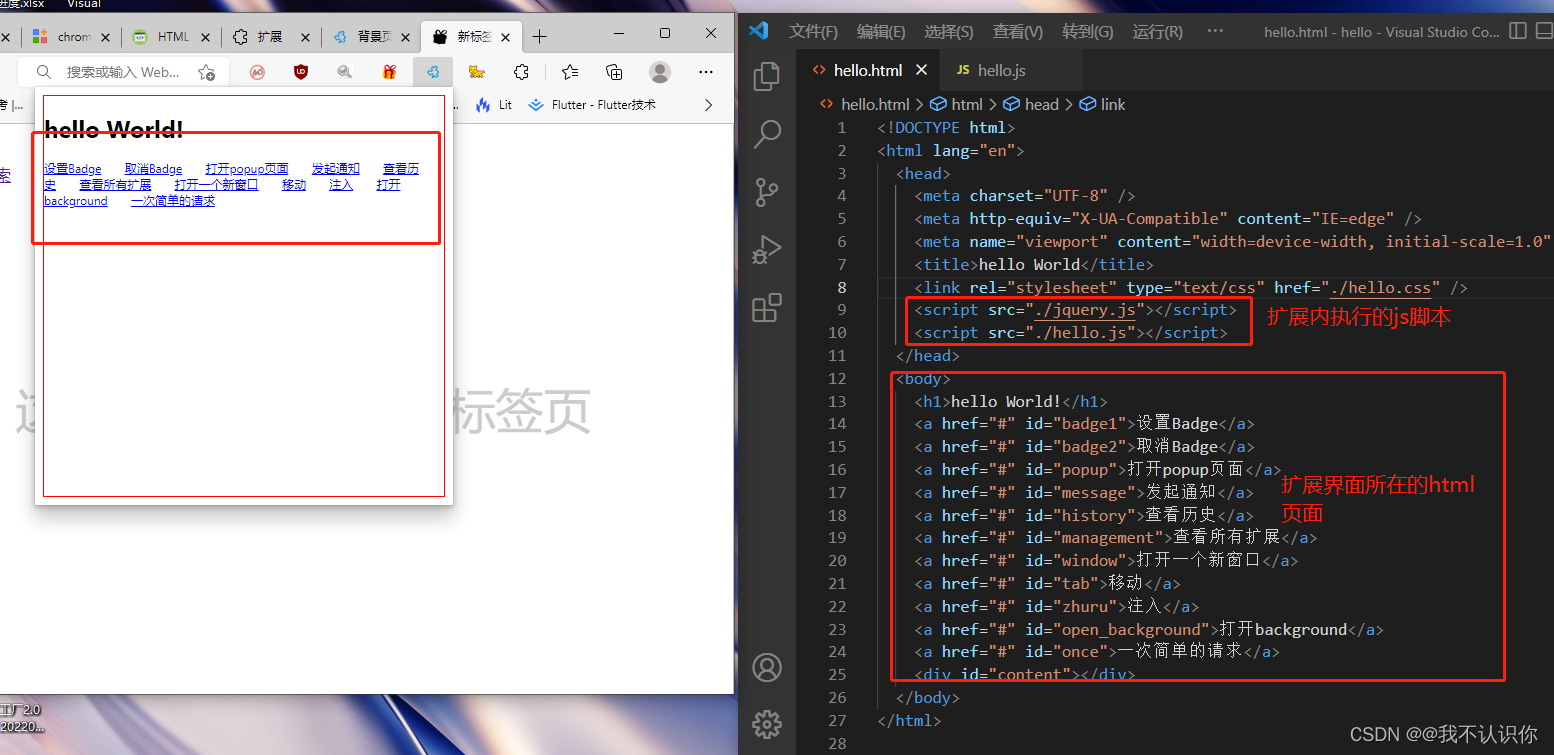Open the Run and Debug view

[x=767, y=249]
